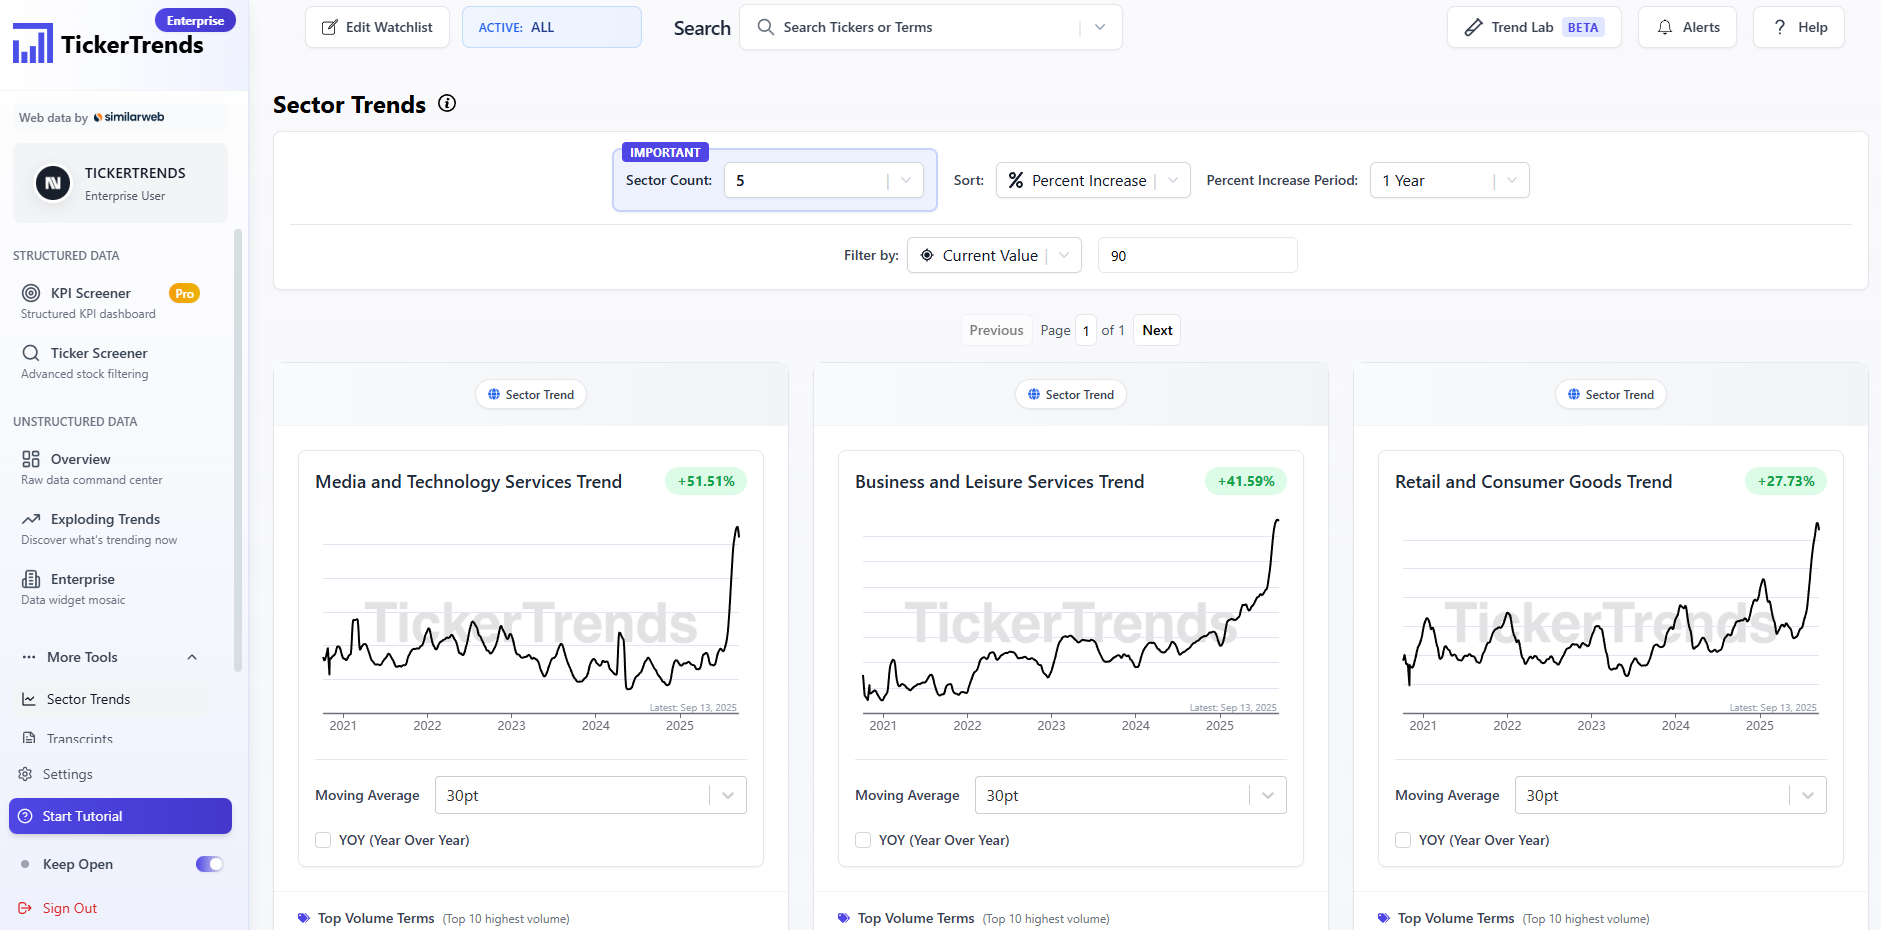The height and width of the screenshot is (930, 1881).
Task: Click the Settings gear icon in sidebar
Action: 25,774
